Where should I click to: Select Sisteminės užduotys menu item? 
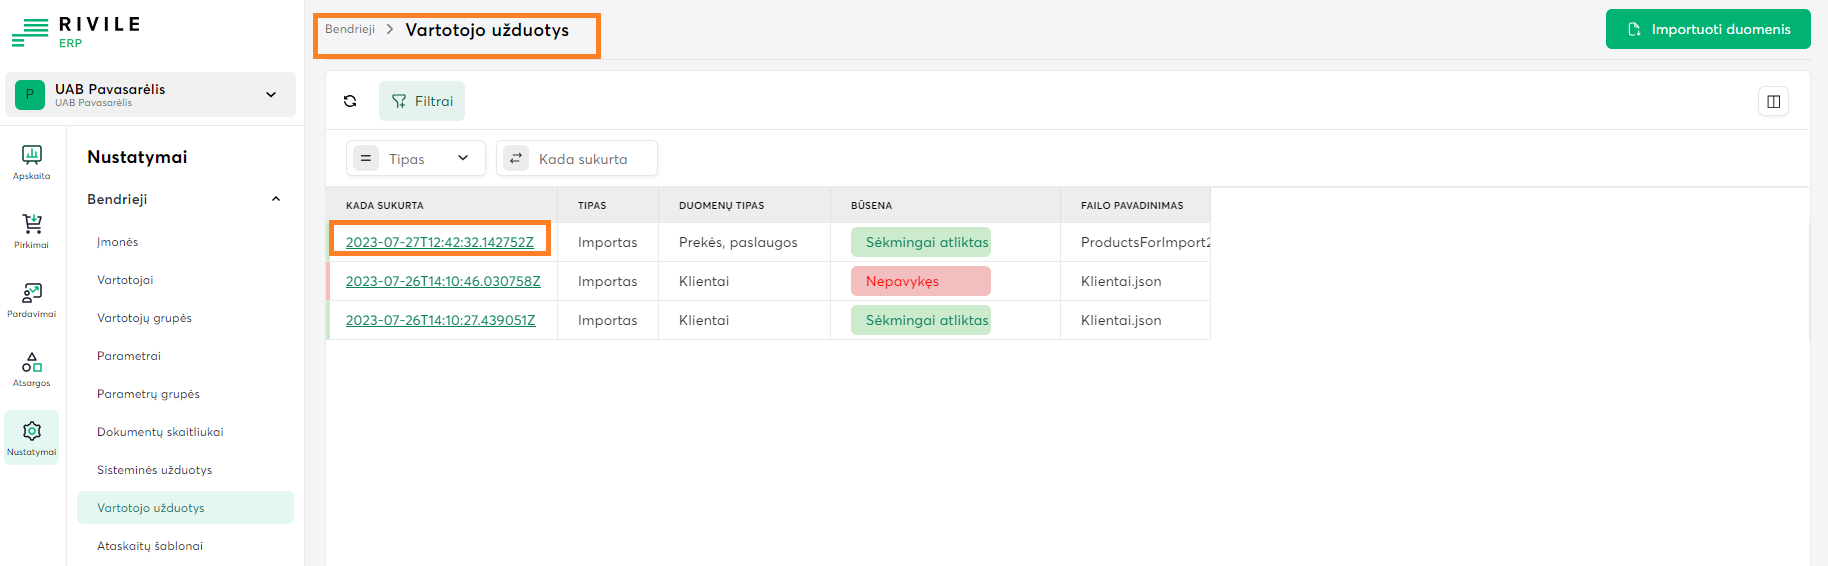coord(154,470)
